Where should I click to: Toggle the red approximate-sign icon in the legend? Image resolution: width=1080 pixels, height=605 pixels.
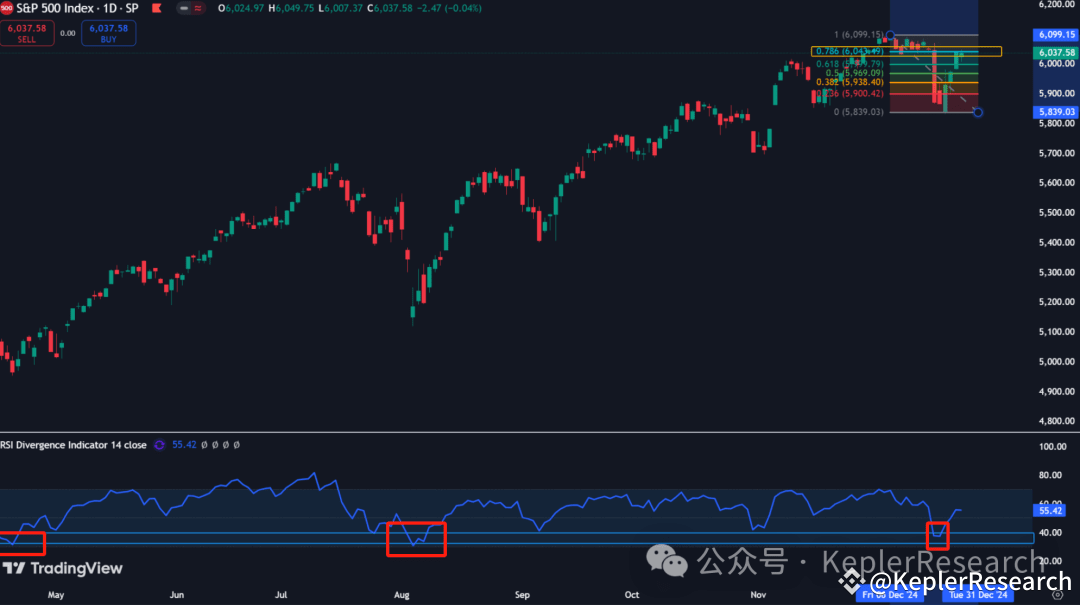click(x=198, y=8)
